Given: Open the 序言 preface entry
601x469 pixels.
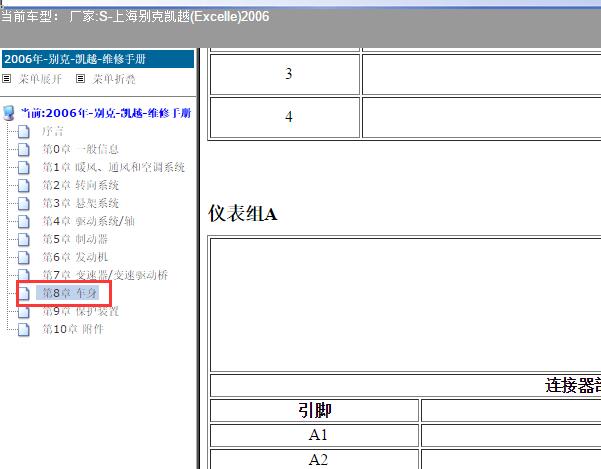Looking at the screenshot, I should (53, 131).
